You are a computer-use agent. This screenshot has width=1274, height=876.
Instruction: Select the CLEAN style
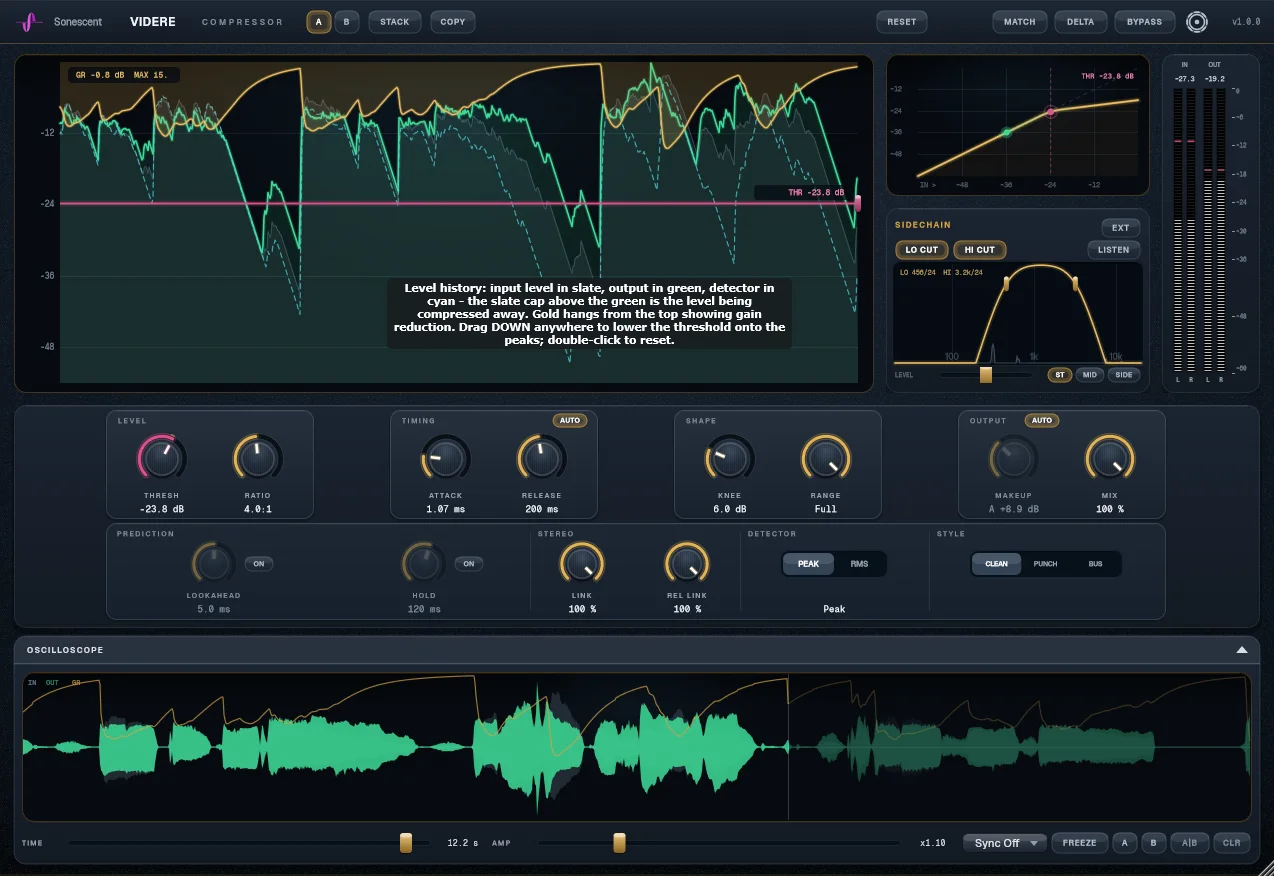click(997, 564)
